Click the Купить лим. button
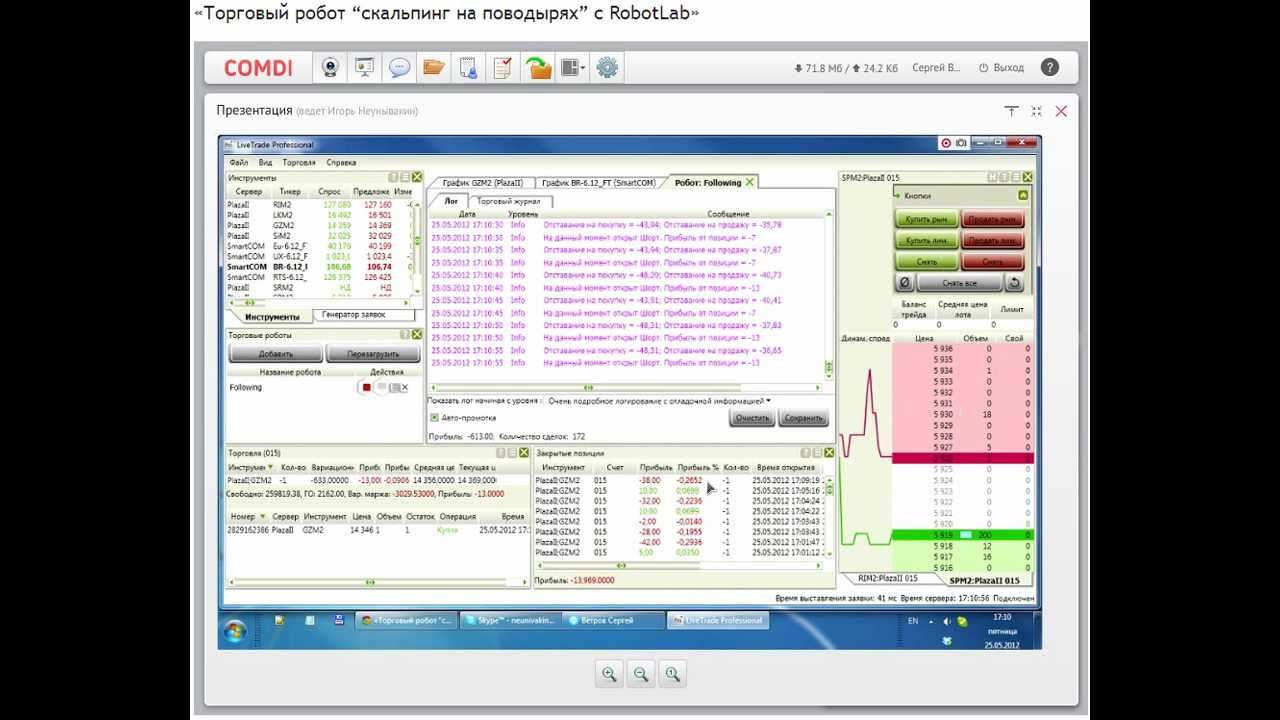Screen dimensions: 1280x720 pos(926,241)
